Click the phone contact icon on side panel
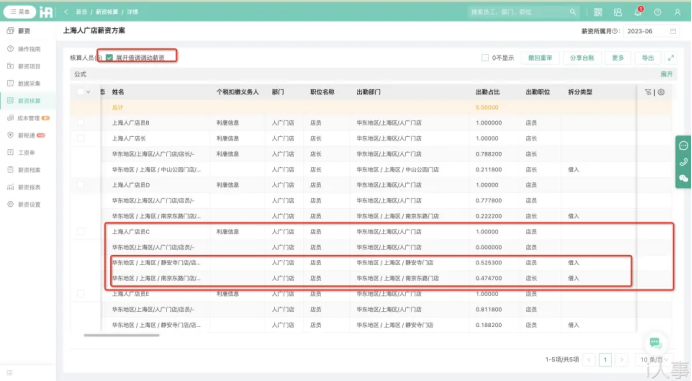Image resolution: width=692 pixels, height=381 pixels. point(683,162)
